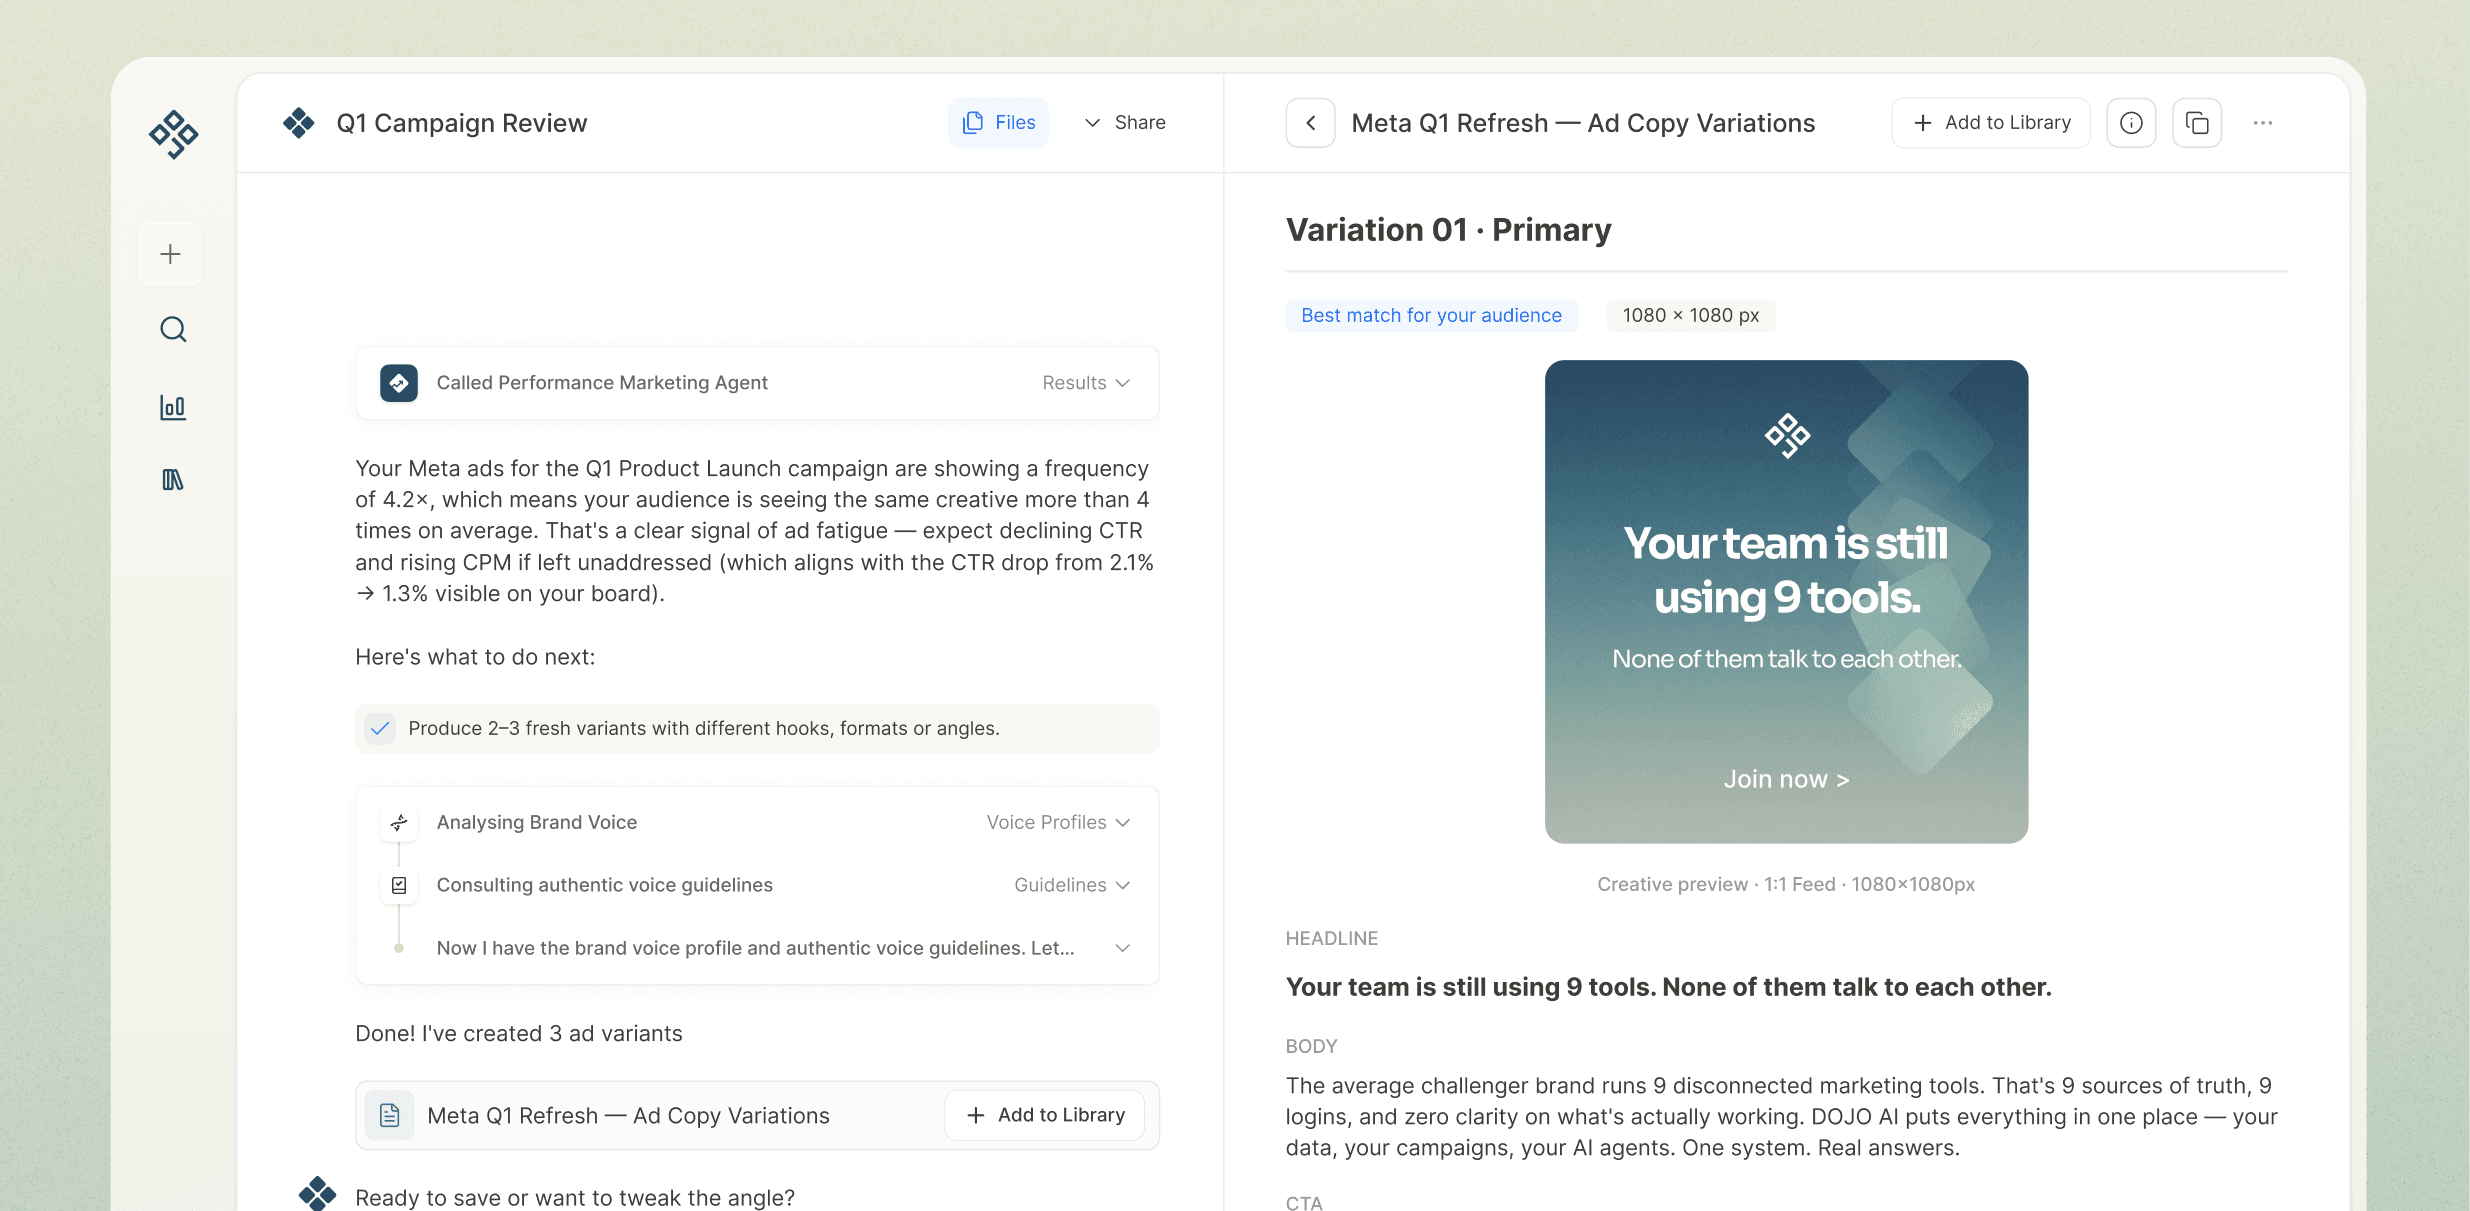Image resolution: width=2470 pixels, height=1211 pixels.
Task: Click the info icon in document header
Action: [x=2131, y=123]
